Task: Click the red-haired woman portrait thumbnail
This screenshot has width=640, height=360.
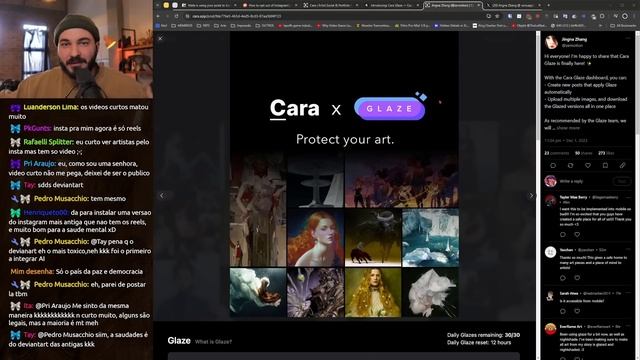Action: (x=316, y=238)
